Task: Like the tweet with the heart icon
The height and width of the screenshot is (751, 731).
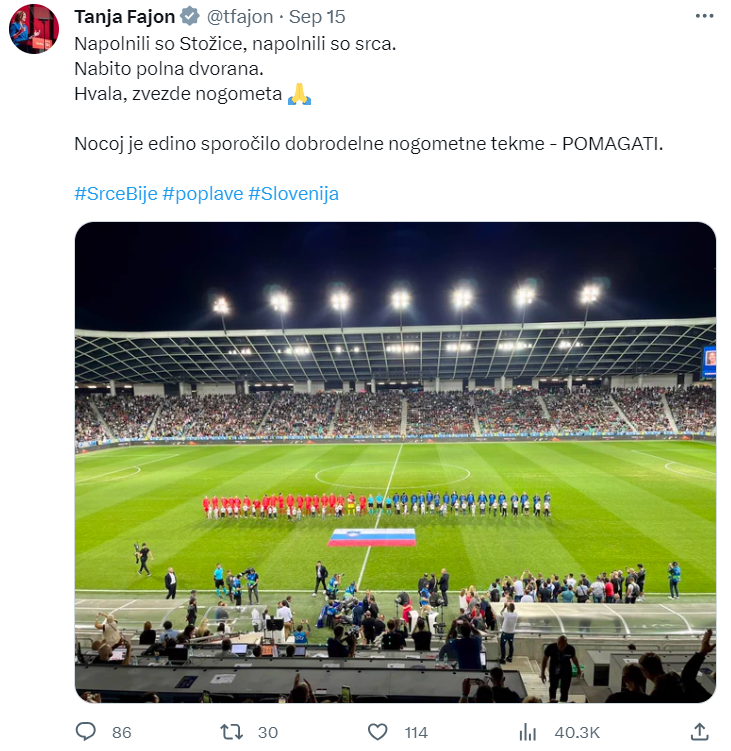Action: (378, 732)
